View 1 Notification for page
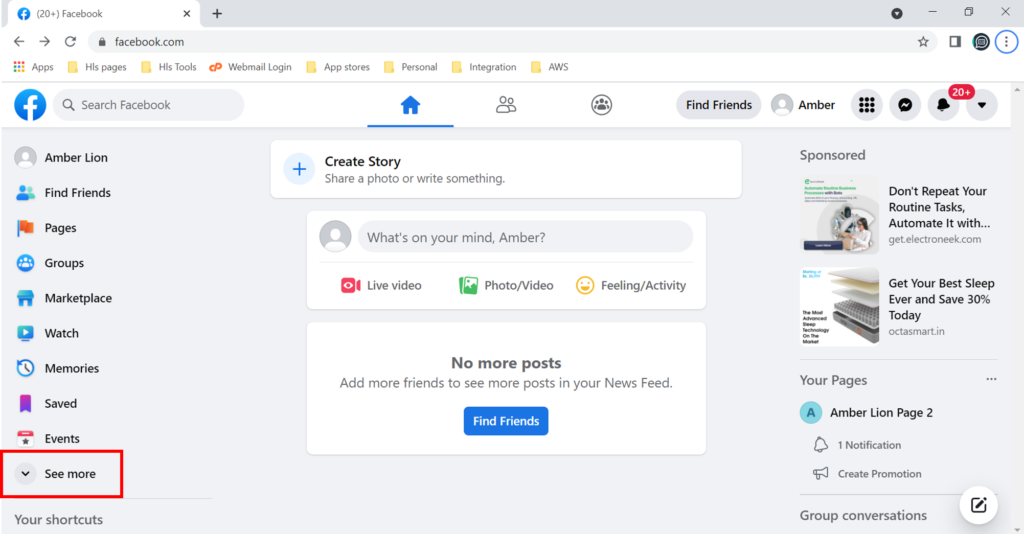Screen dimensions: 1024x534 click(869, 445)
